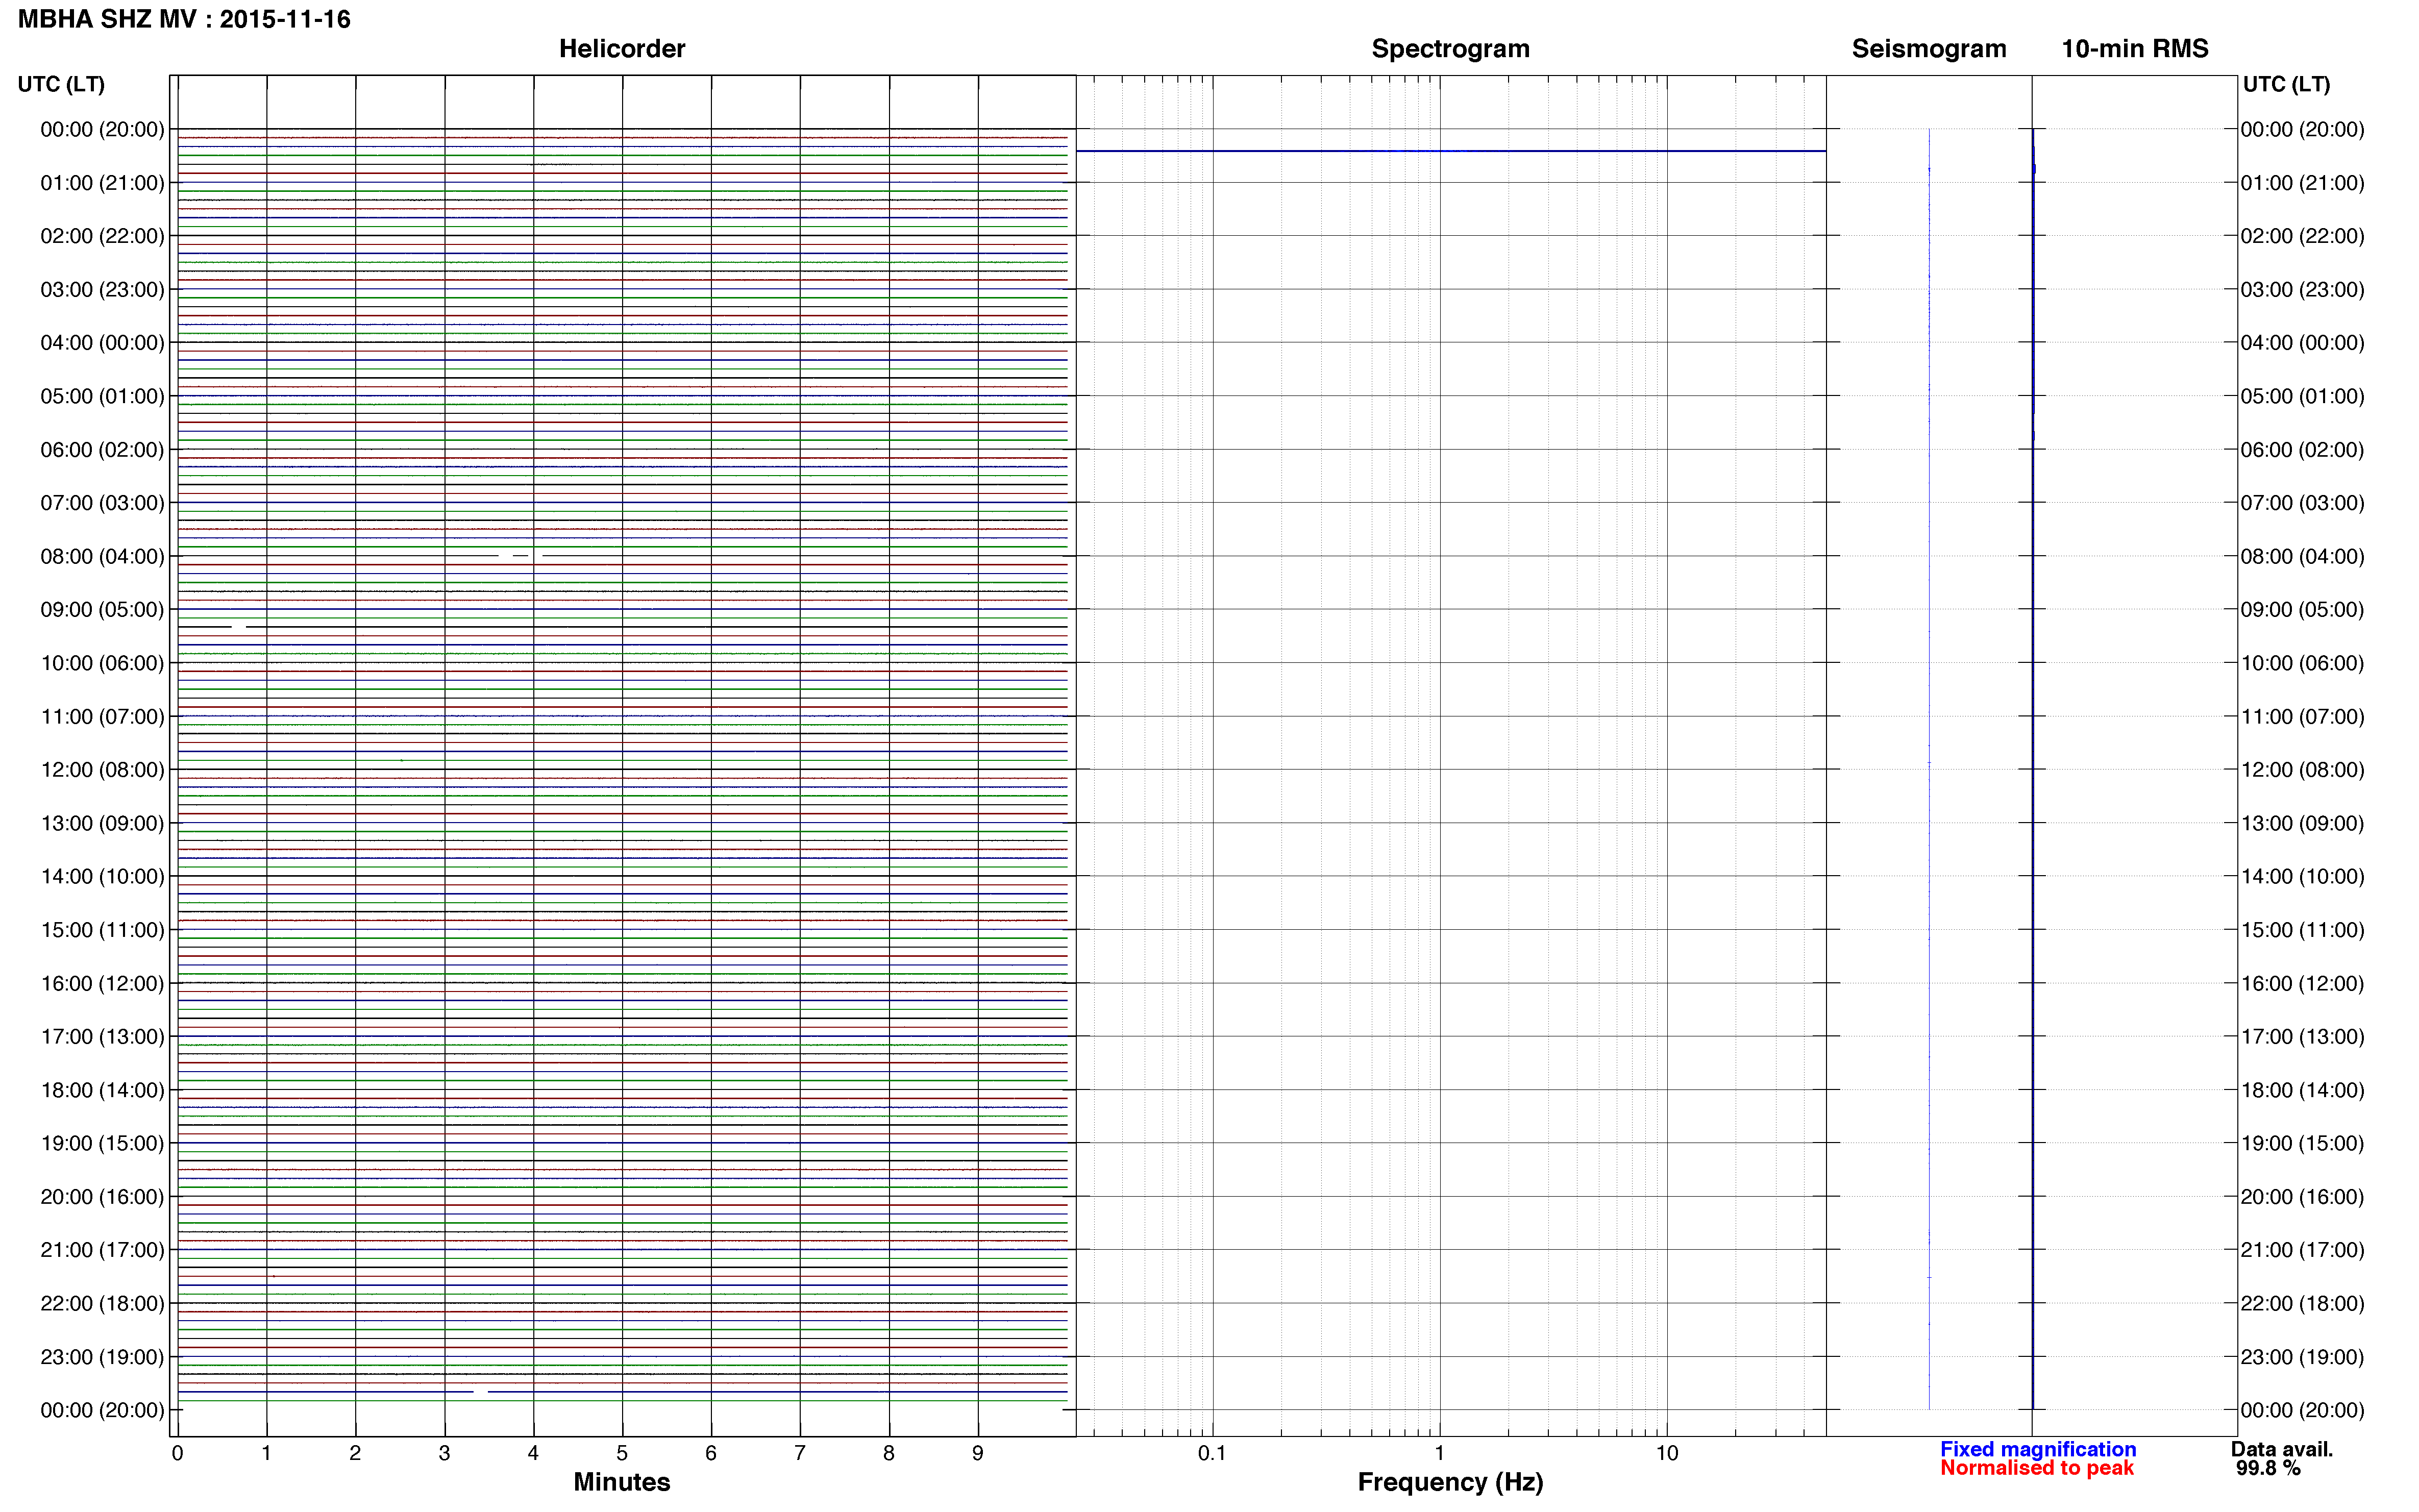The image size is (2419, 1512).
Task: Click the red "Normalised to peak" legend text
Action: (x=2037, y=1468)
